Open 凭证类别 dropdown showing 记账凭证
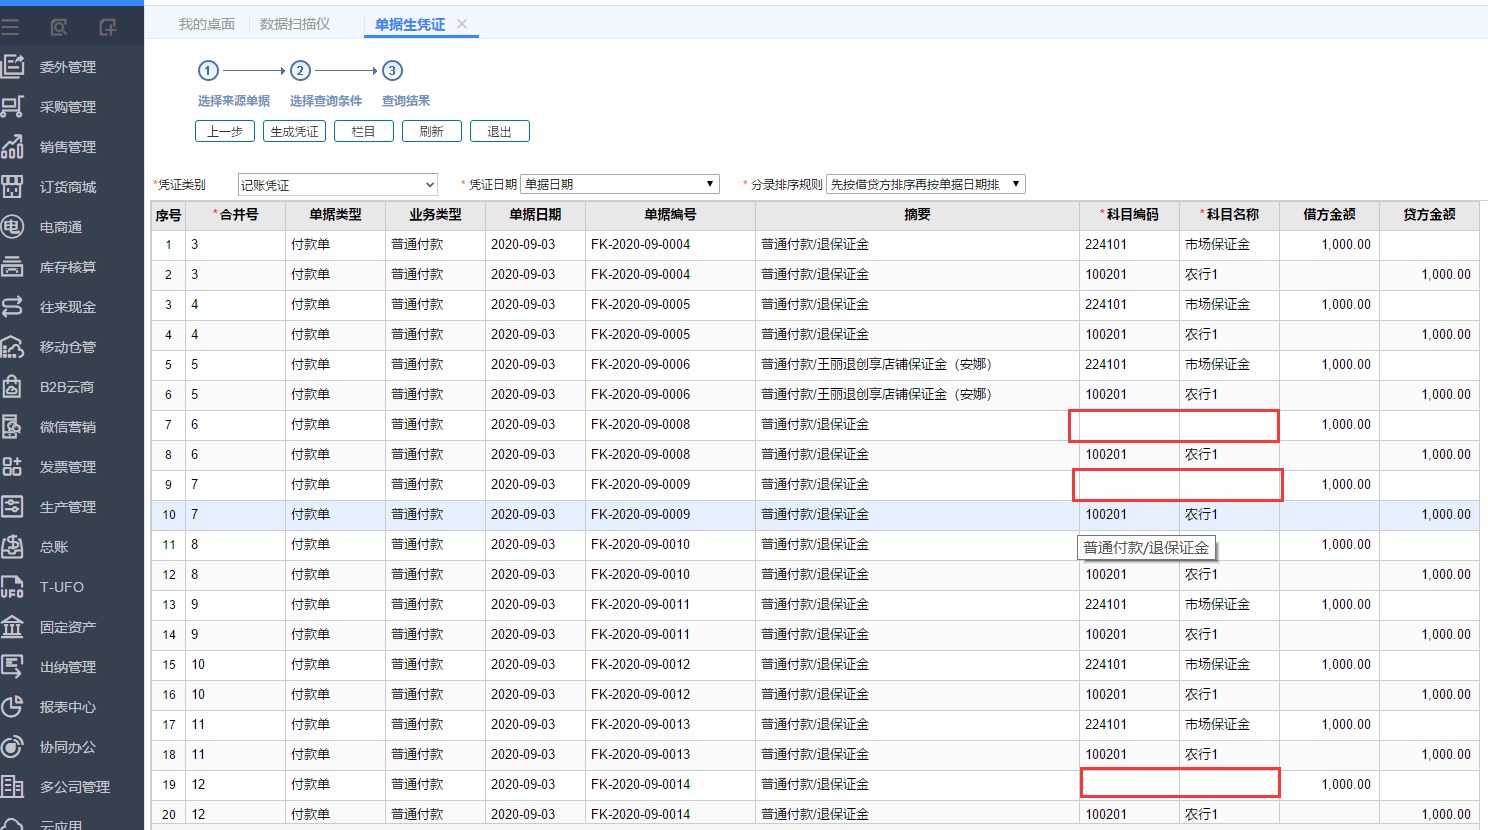Screen dimensions: 1488x830 click(x=338, y=185)
